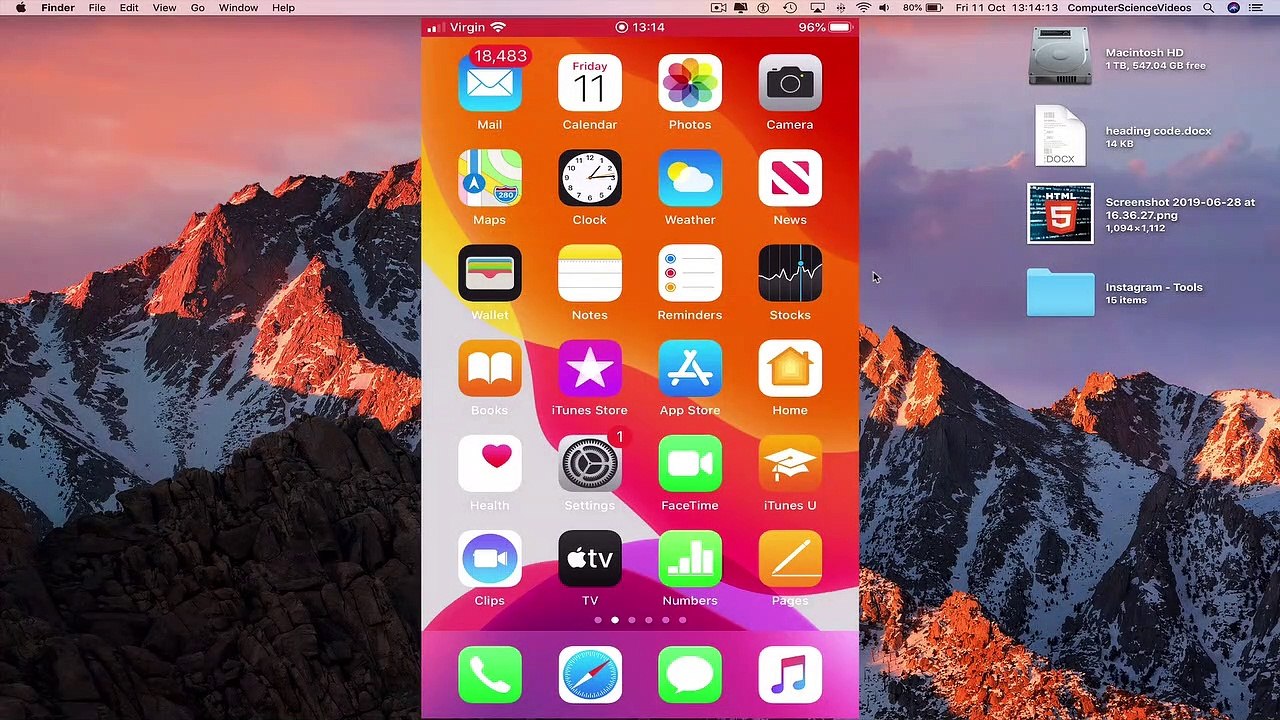Open the View menu
The width and height of the screenshot is (1280, 720).
click(164, 8)
